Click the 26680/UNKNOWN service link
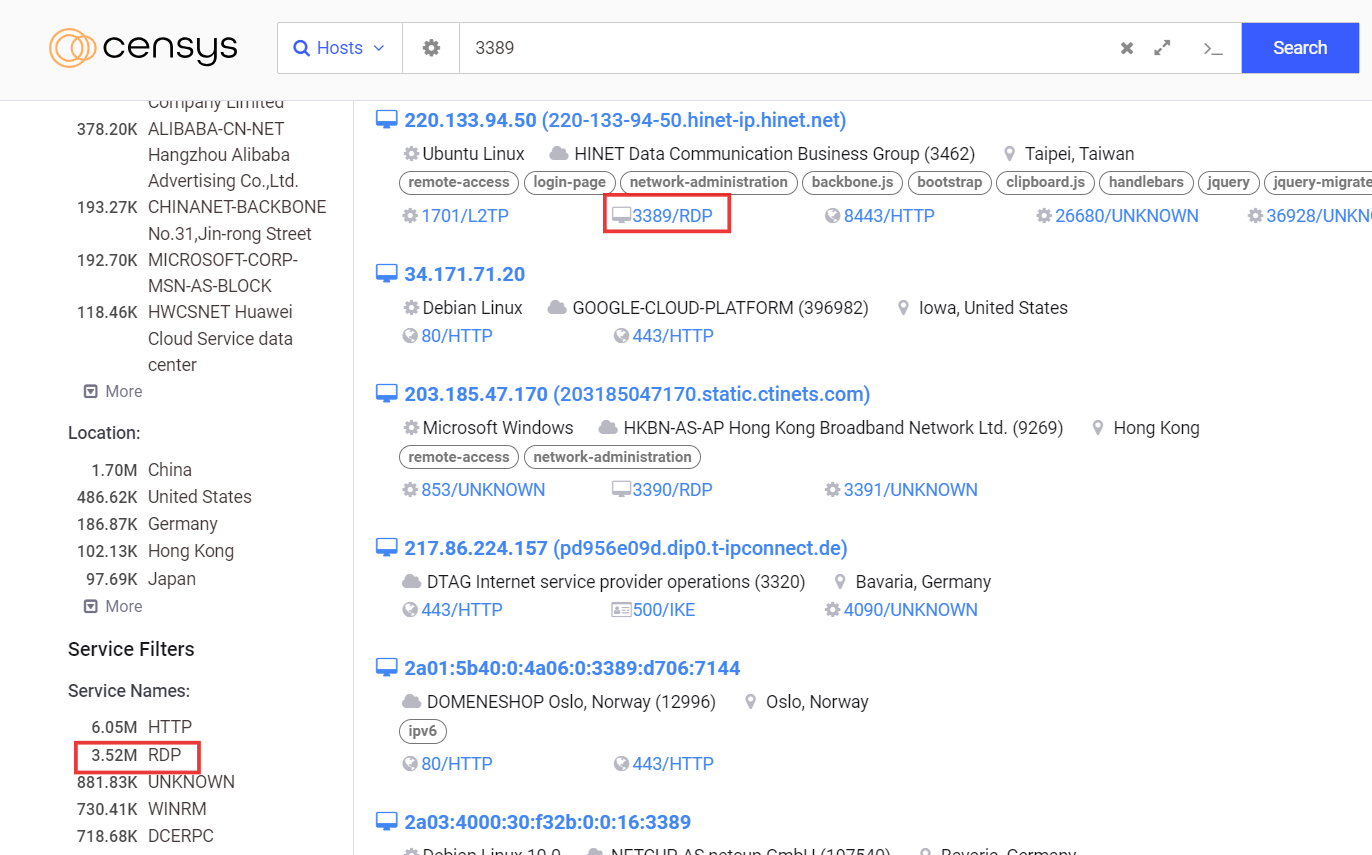Image resolution: width=1372 pixels, height=855 pixels. coord(1126,216)
